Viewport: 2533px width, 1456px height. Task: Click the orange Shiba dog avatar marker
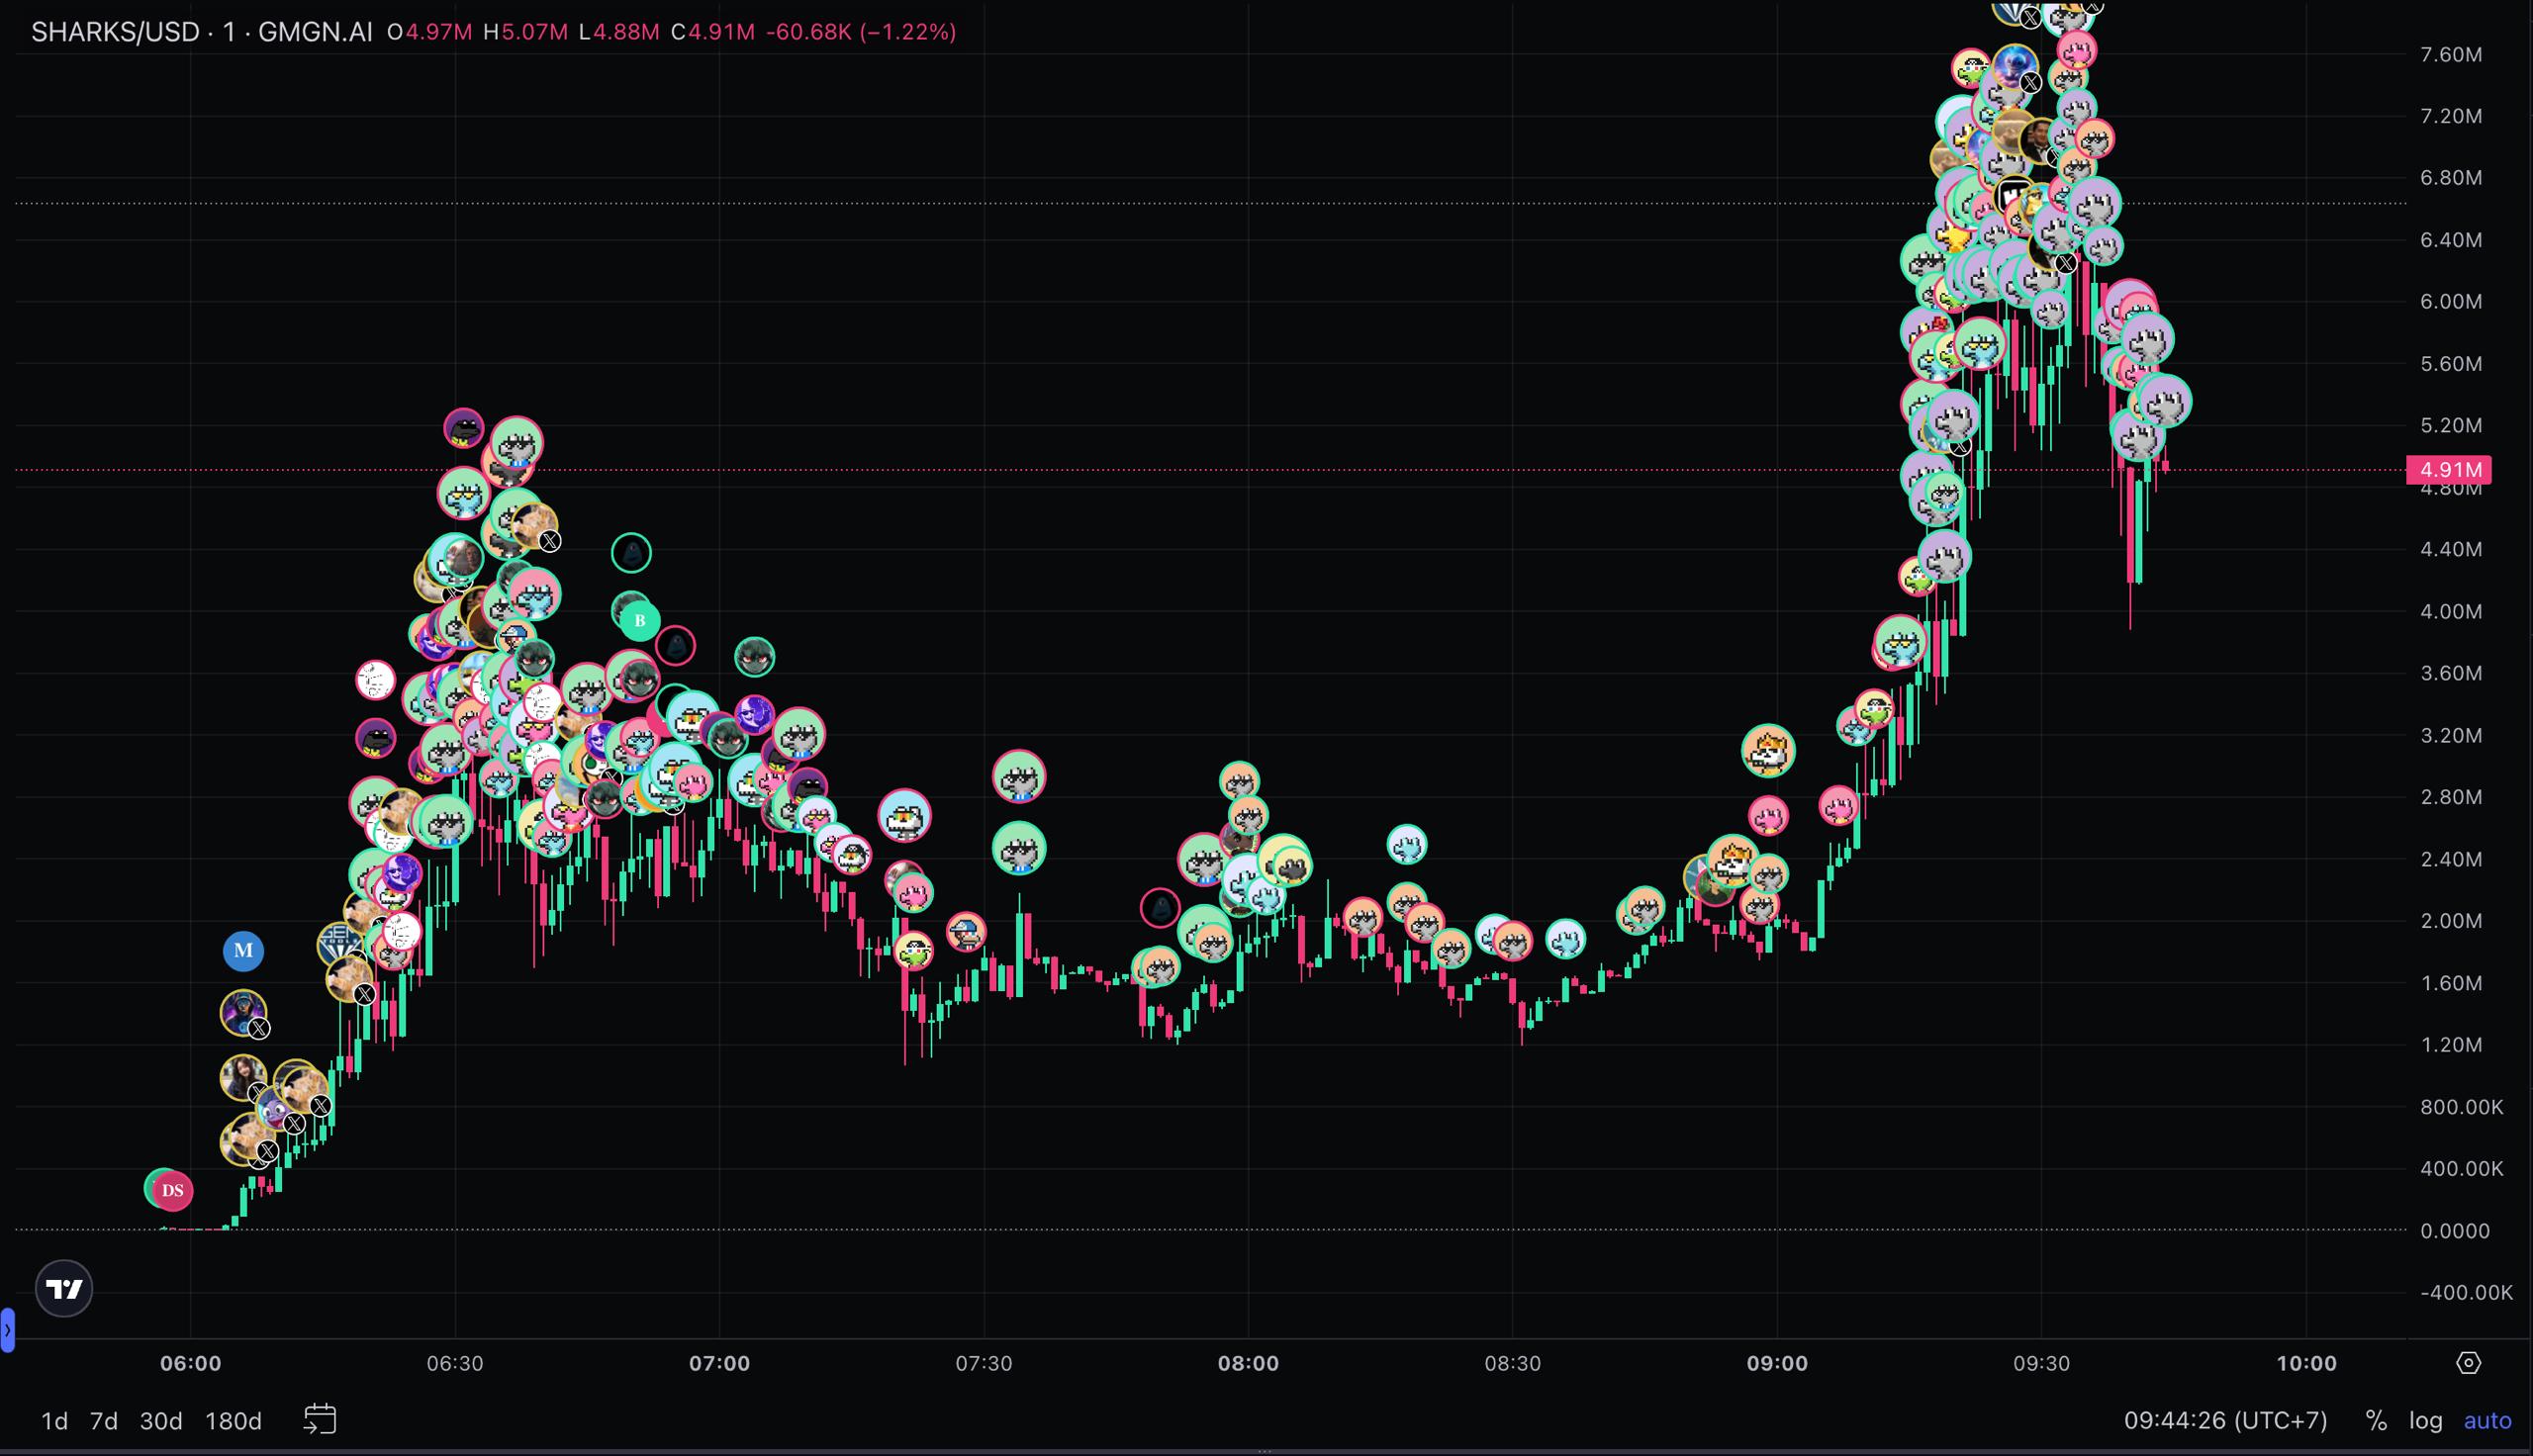click(x=1767, y=750)
